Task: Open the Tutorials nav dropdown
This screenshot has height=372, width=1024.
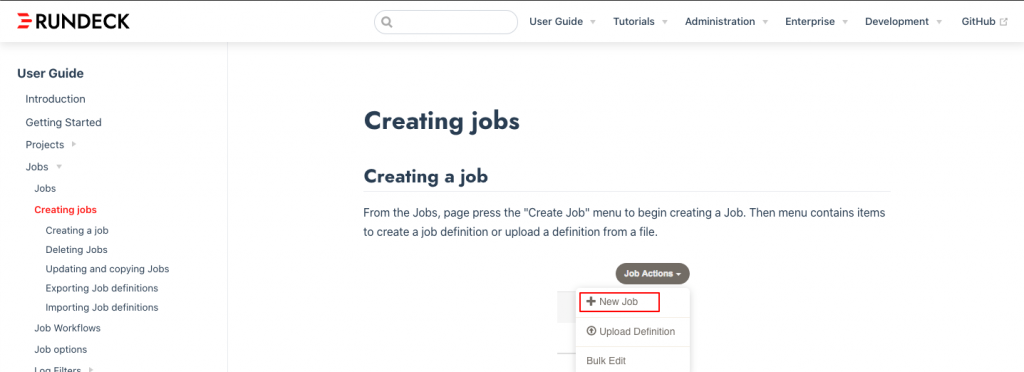Action: coord(640,22)
